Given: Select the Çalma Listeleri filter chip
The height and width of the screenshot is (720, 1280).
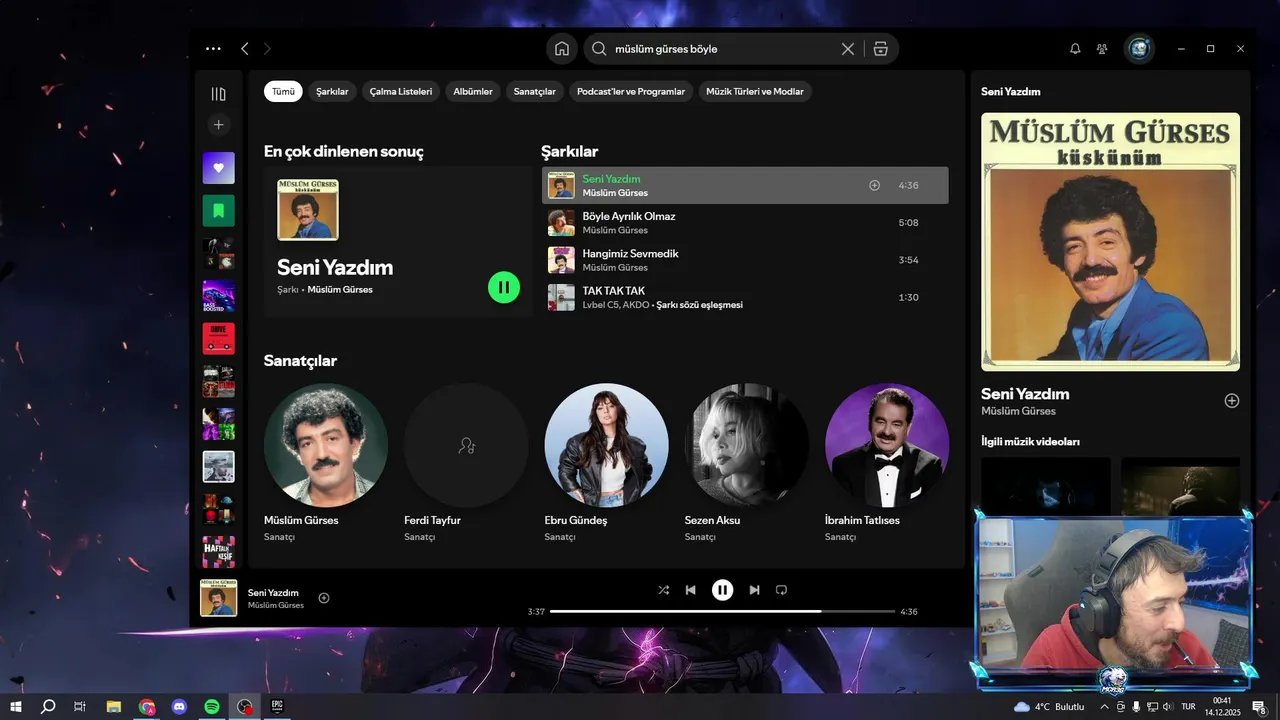Looking at the screenshot, I should pos(401,91).
